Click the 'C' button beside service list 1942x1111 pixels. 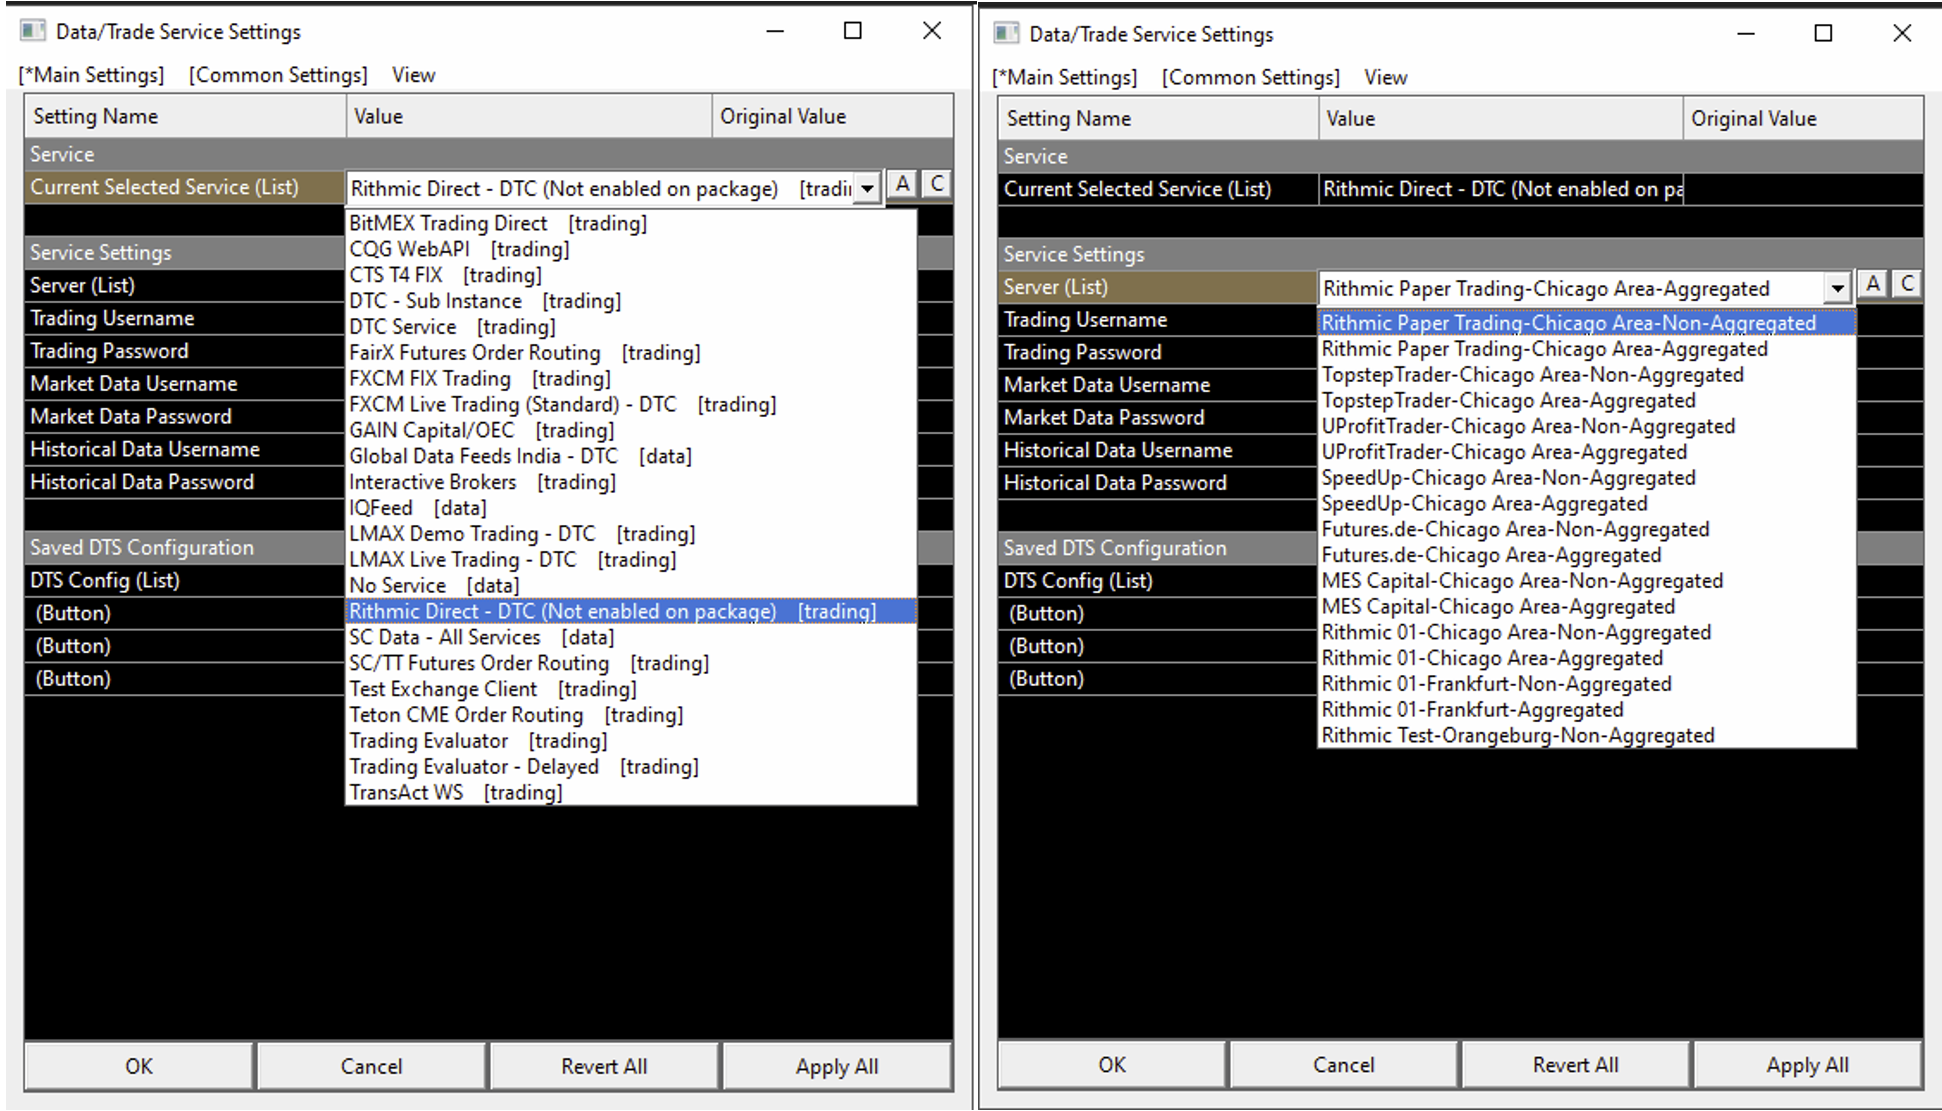click(936, 185)
